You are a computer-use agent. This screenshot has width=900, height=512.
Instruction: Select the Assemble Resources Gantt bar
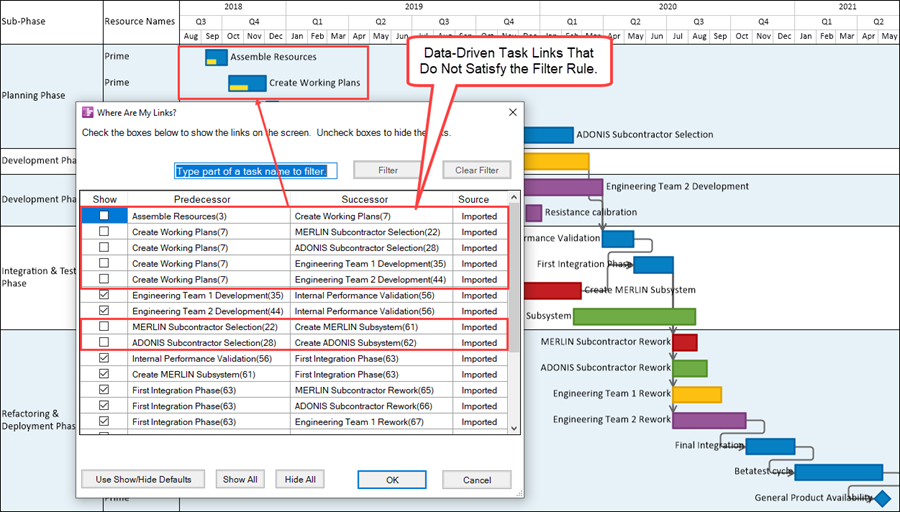click(x=216, y=57)
